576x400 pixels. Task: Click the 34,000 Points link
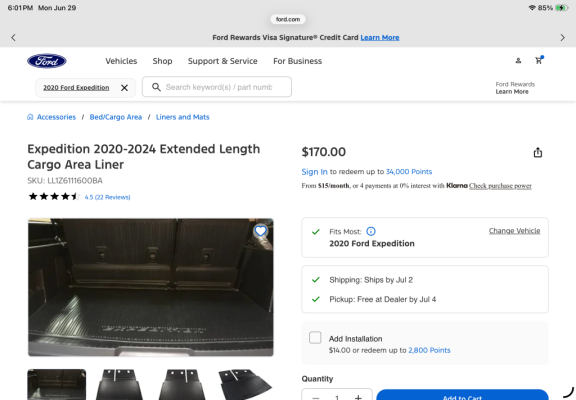(409, 172)
